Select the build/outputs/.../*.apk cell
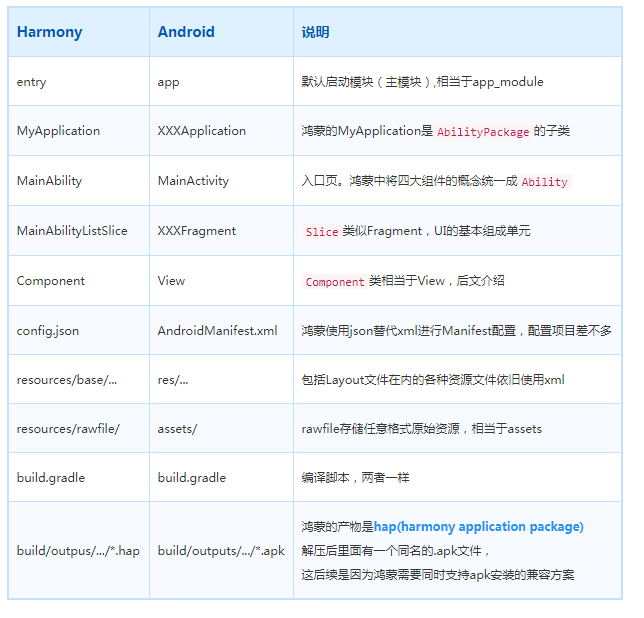Screen dimensions: 644x618 221,551
